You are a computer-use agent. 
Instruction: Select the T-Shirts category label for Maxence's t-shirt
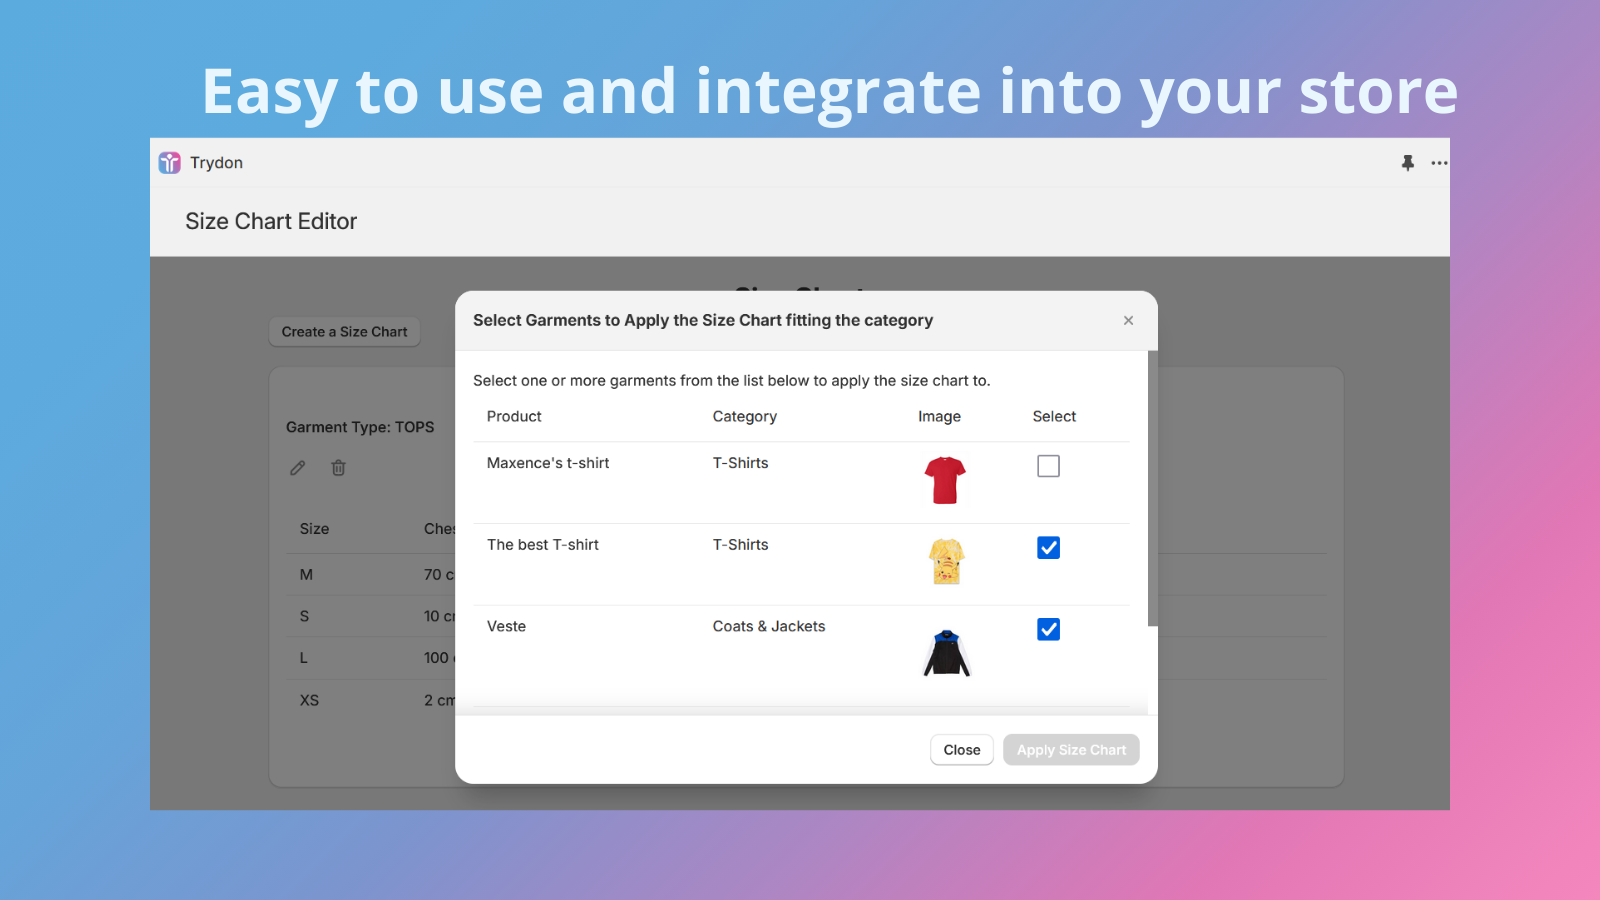click(740, 462)
